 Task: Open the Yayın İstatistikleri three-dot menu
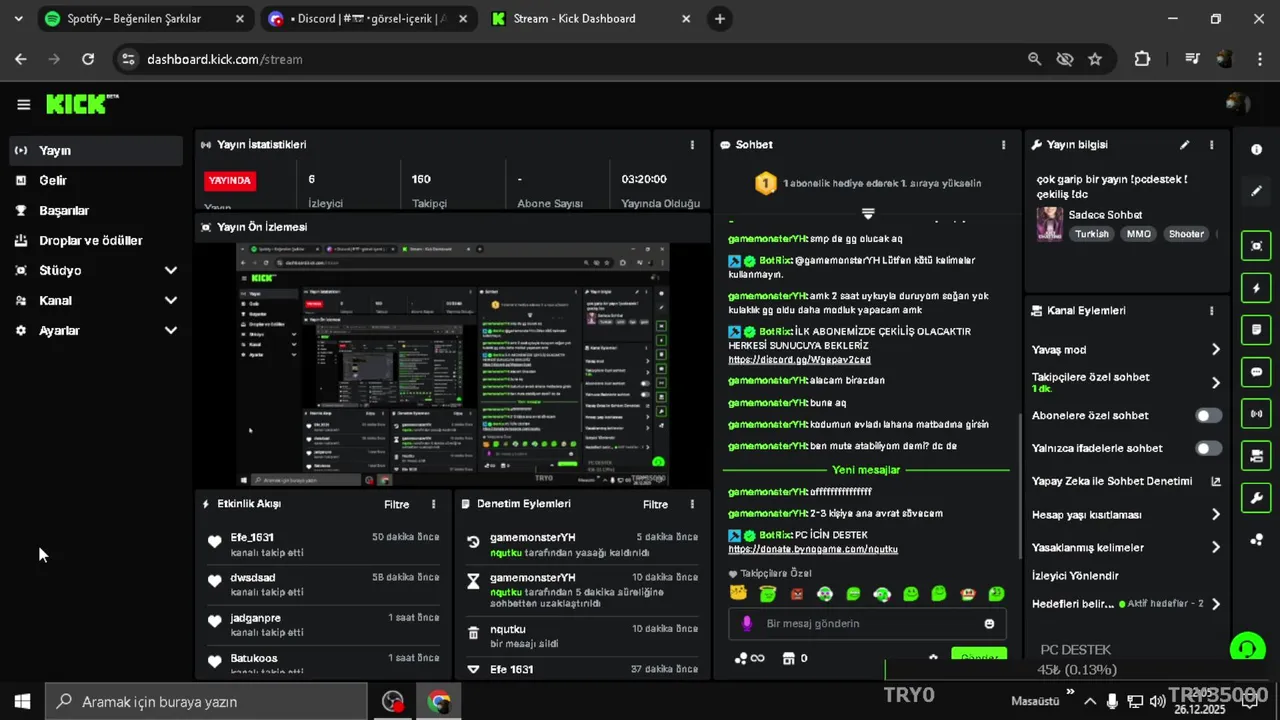(x=692, y=145)
